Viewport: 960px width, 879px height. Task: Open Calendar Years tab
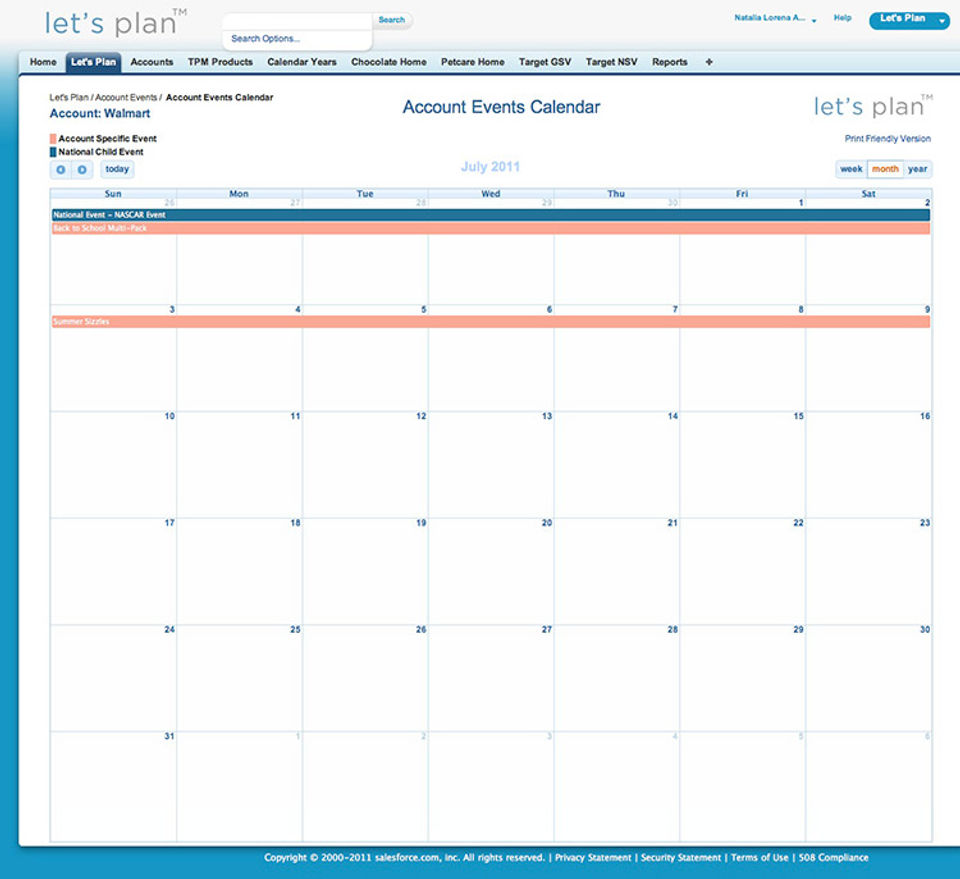(x=302, y=62)
